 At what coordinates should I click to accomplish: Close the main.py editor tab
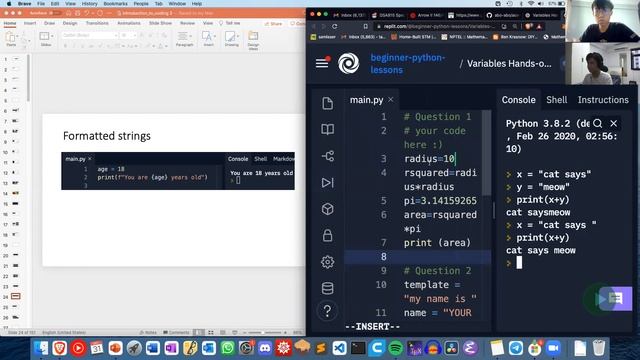click(391, 100)
